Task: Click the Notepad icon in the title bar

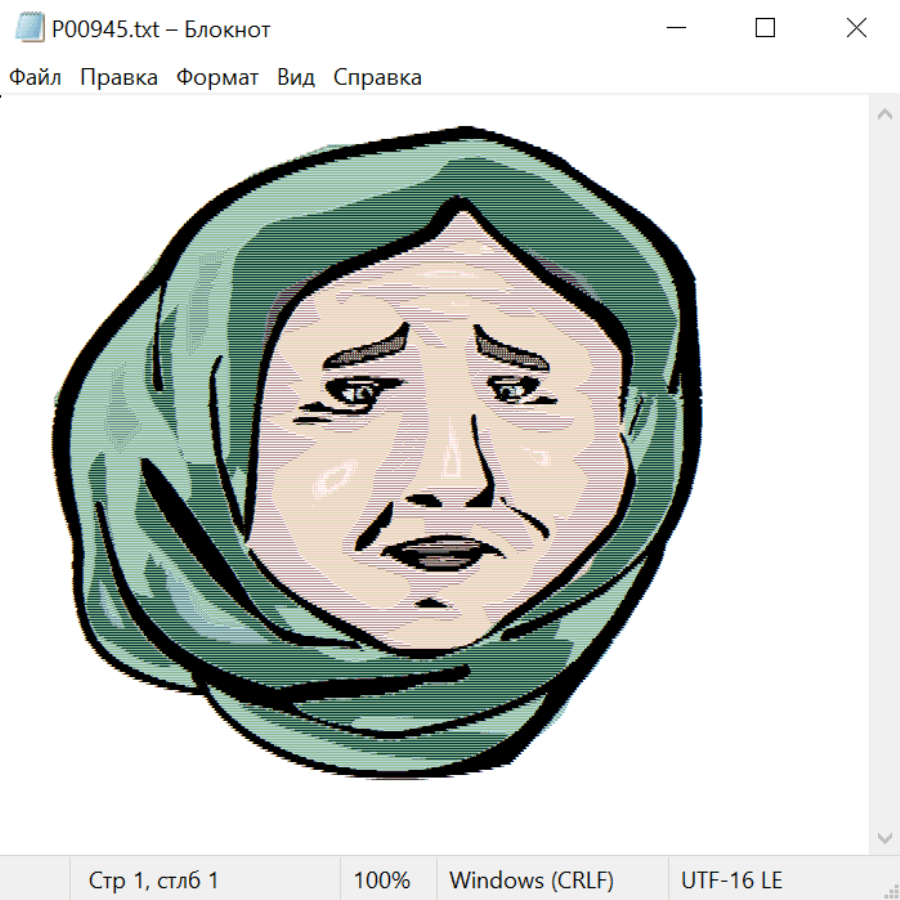Action: click(30, 29)
